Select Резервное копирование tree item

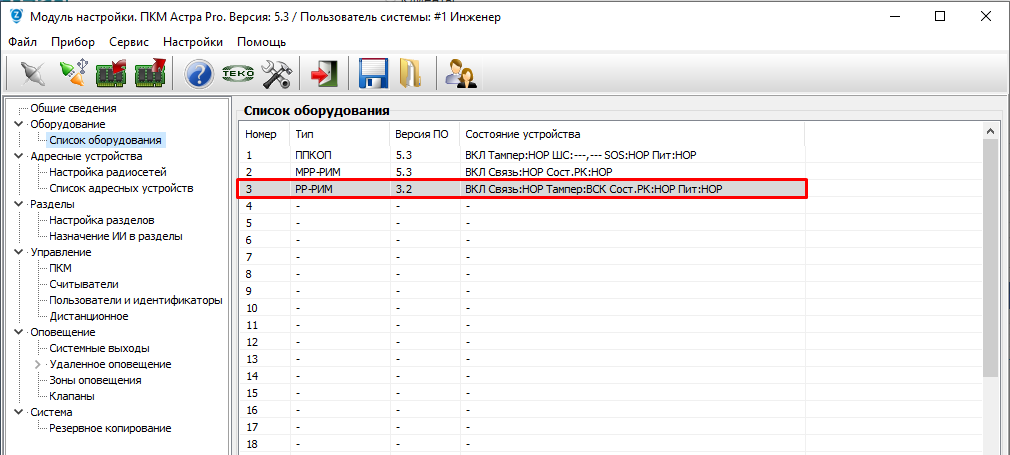point(110,428)
